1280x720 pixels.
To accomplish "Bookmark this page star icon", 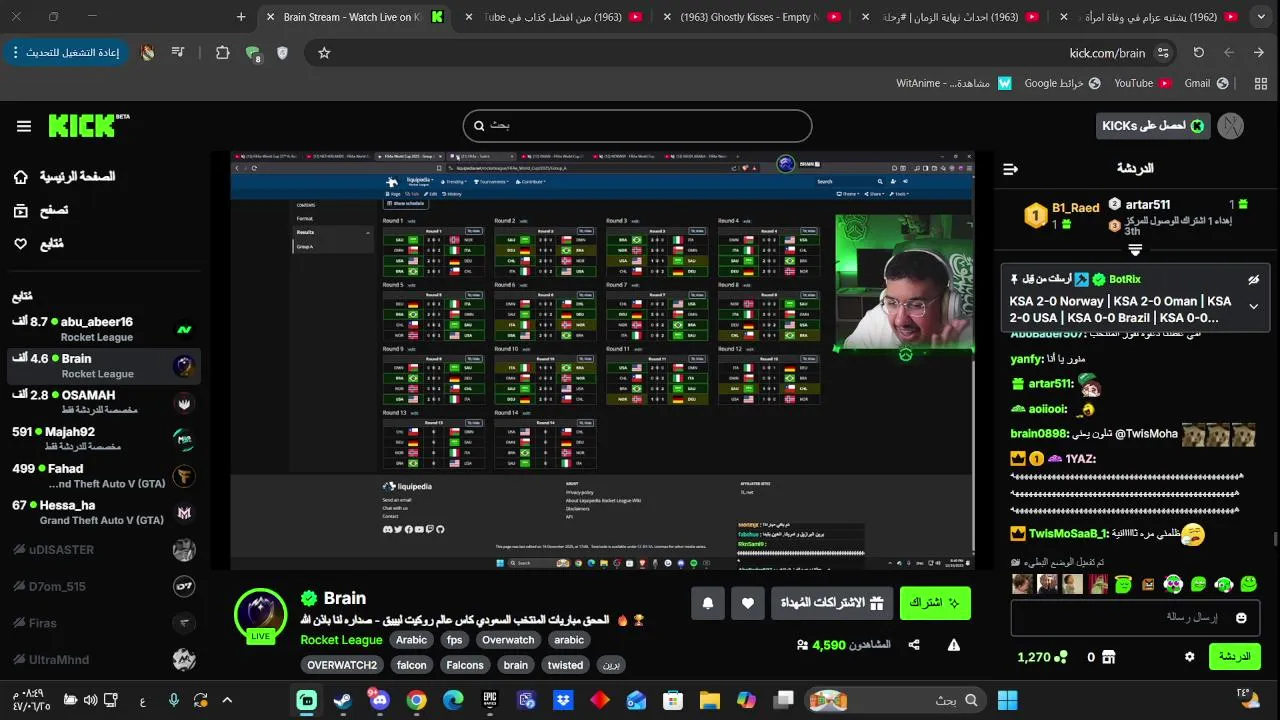I will 324,53.
